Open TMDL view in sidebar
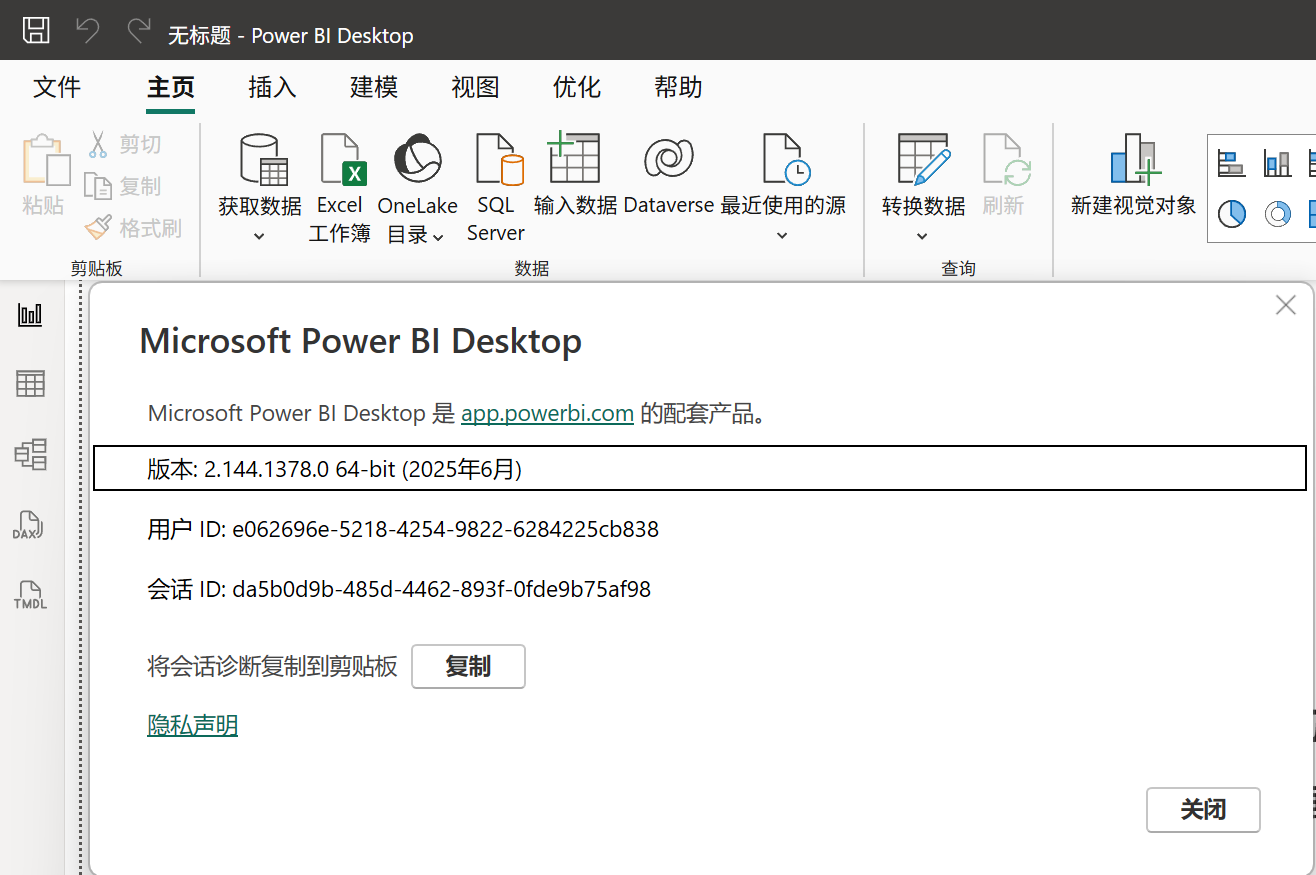Viewport: 1316px width, 875px height. pos(30,595)
